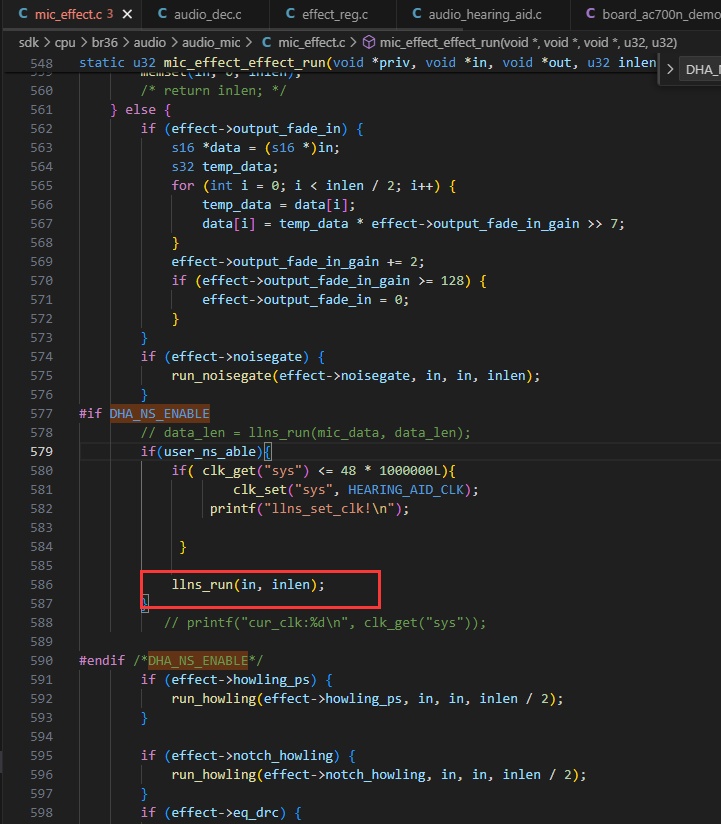Click the DHA search input field
Viewport: 721px width, 824px height.
[702, 69]
